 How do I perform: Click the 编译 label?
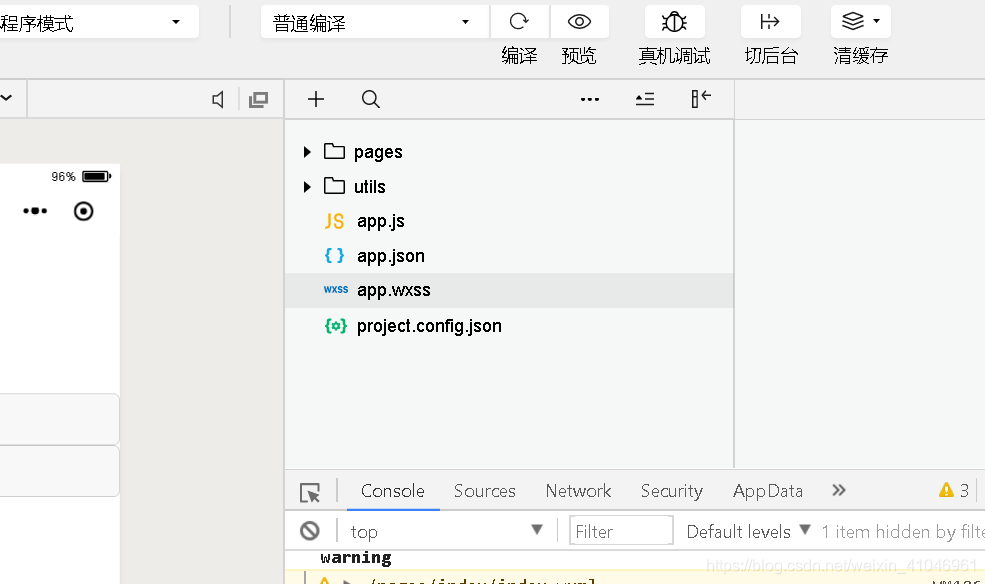coord(520,56)
